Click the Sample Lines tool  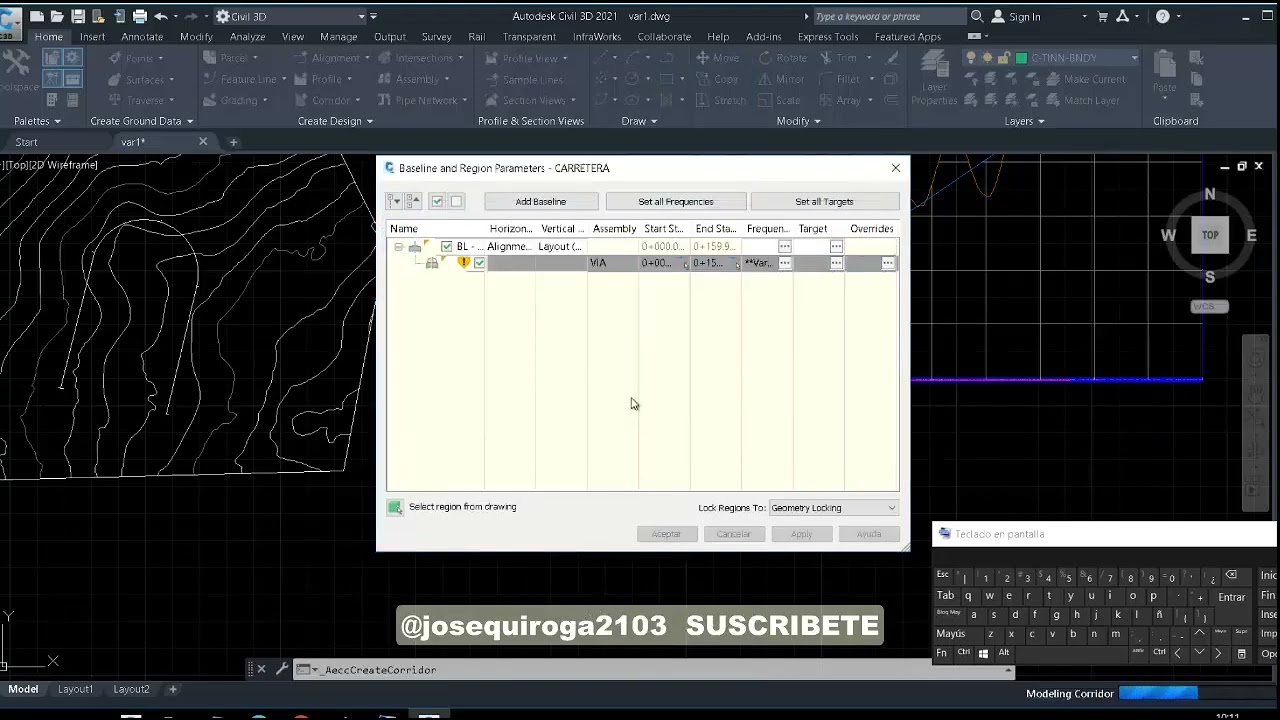click(x=523, y=79)
